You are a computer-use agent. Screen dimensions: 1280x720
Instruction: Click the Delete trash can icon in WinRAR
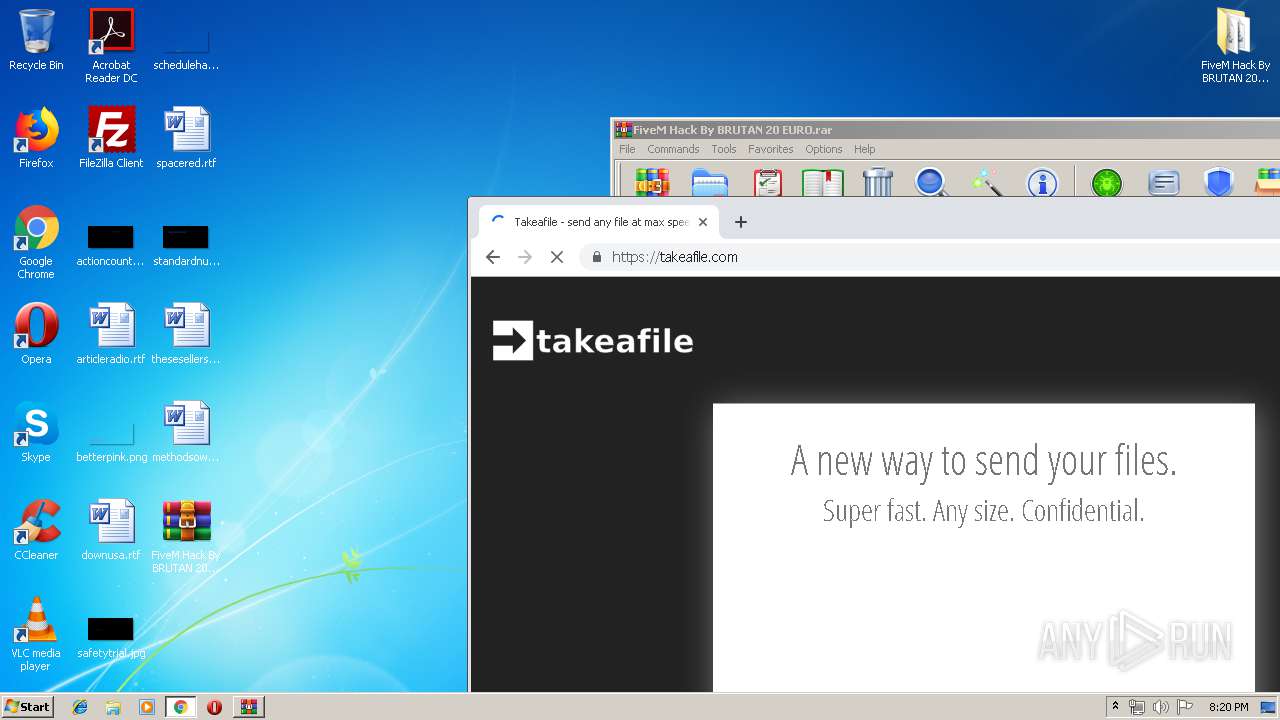pos(878,182)
